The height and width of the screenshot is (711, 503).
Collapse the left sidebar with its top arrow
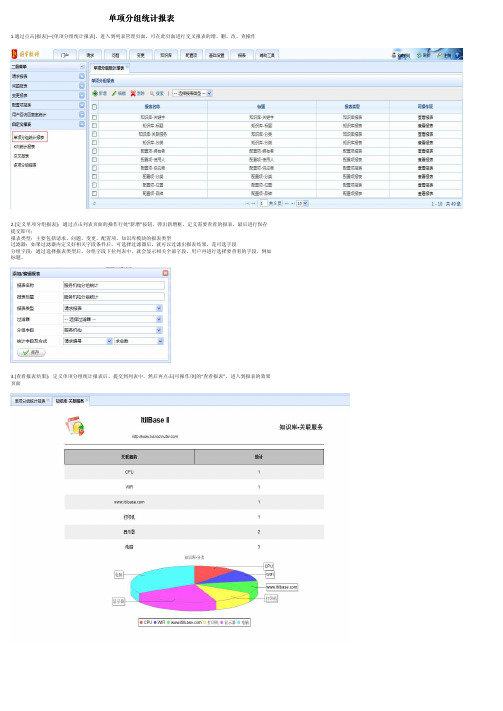pyautogui.click(x=82, y=67)
